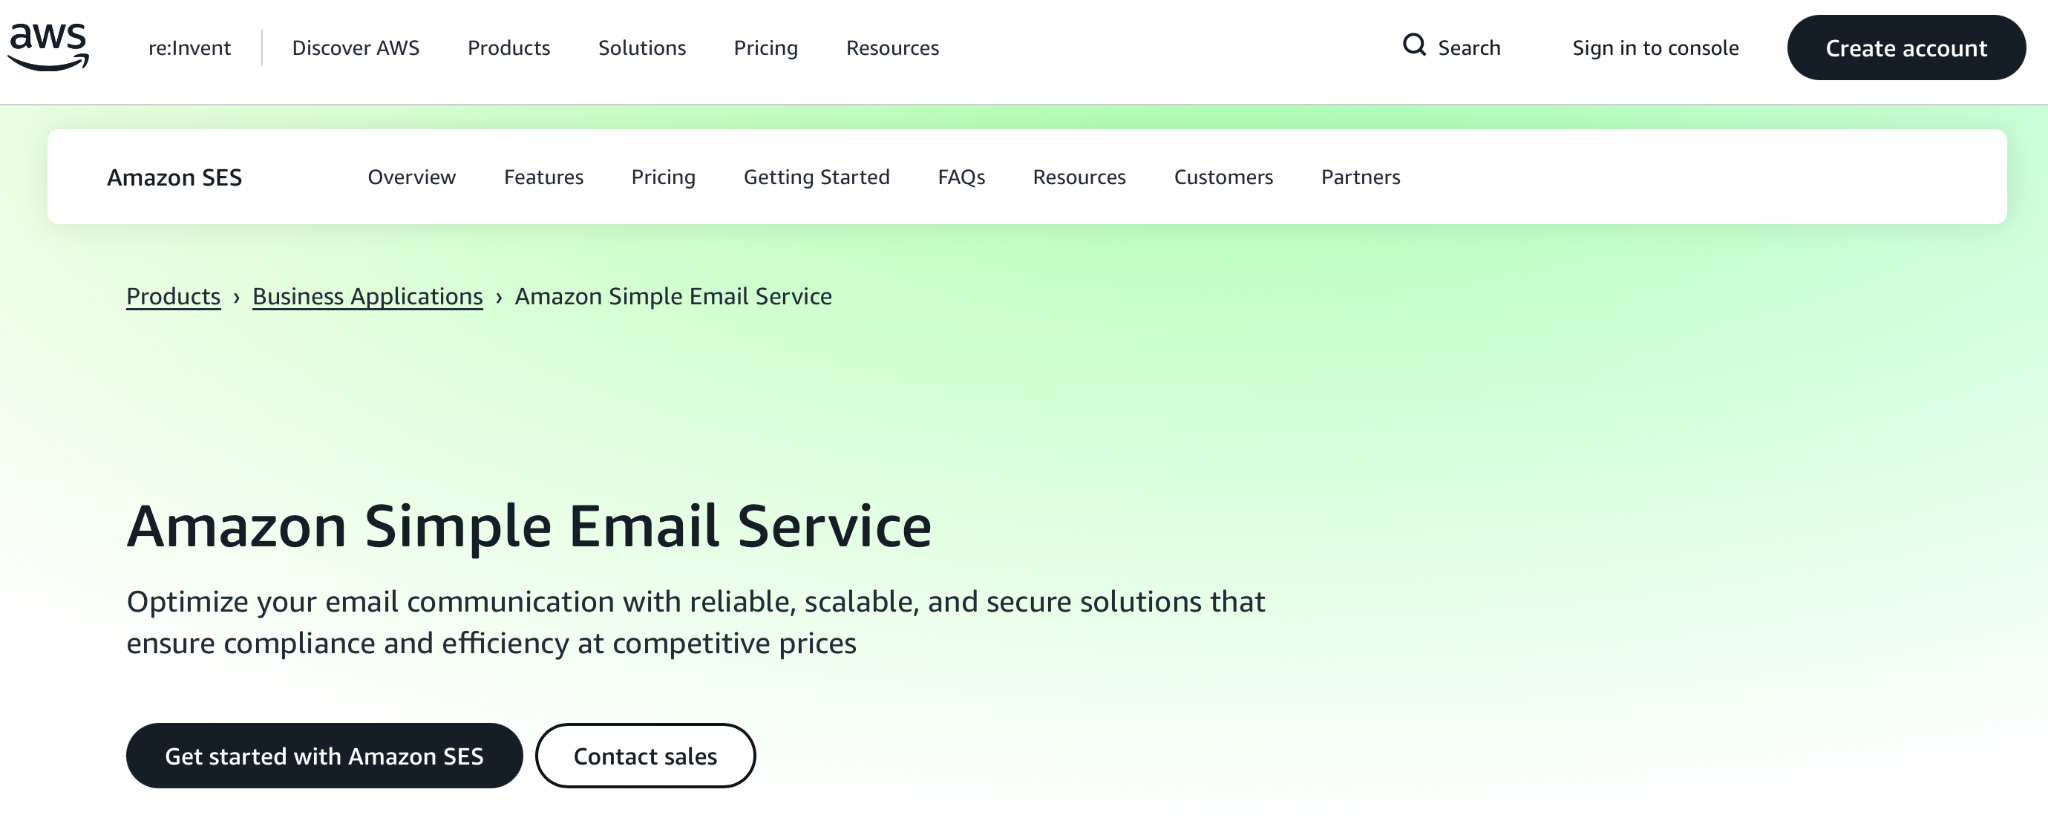
Task: Open the Products menu
Action: click(508, 48)
